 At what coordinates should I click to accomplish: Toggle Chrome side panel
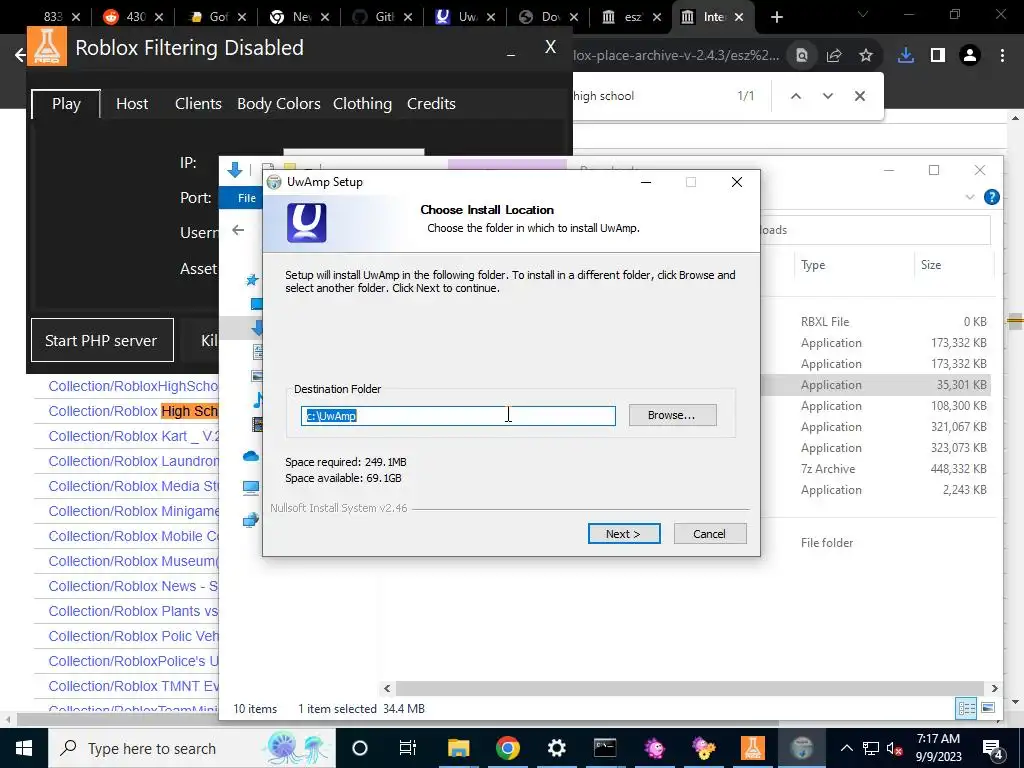(x=938, y=56)
